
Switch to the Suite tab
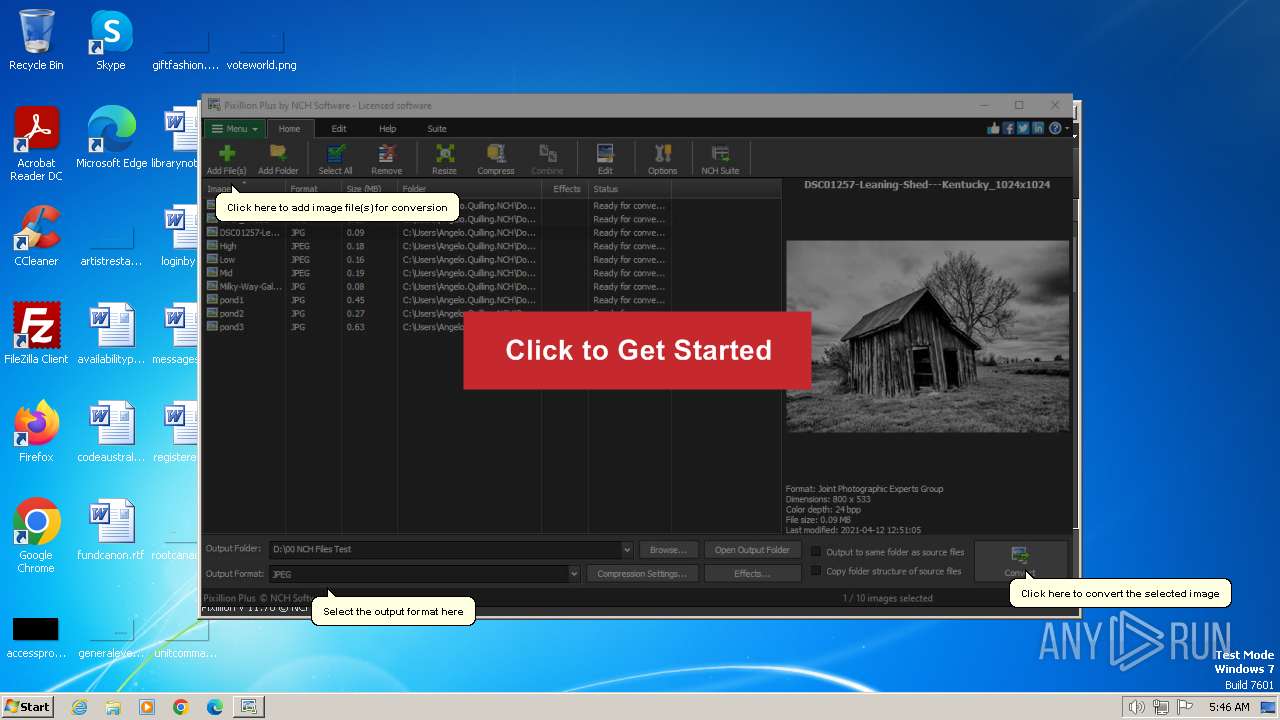[437, 129]
